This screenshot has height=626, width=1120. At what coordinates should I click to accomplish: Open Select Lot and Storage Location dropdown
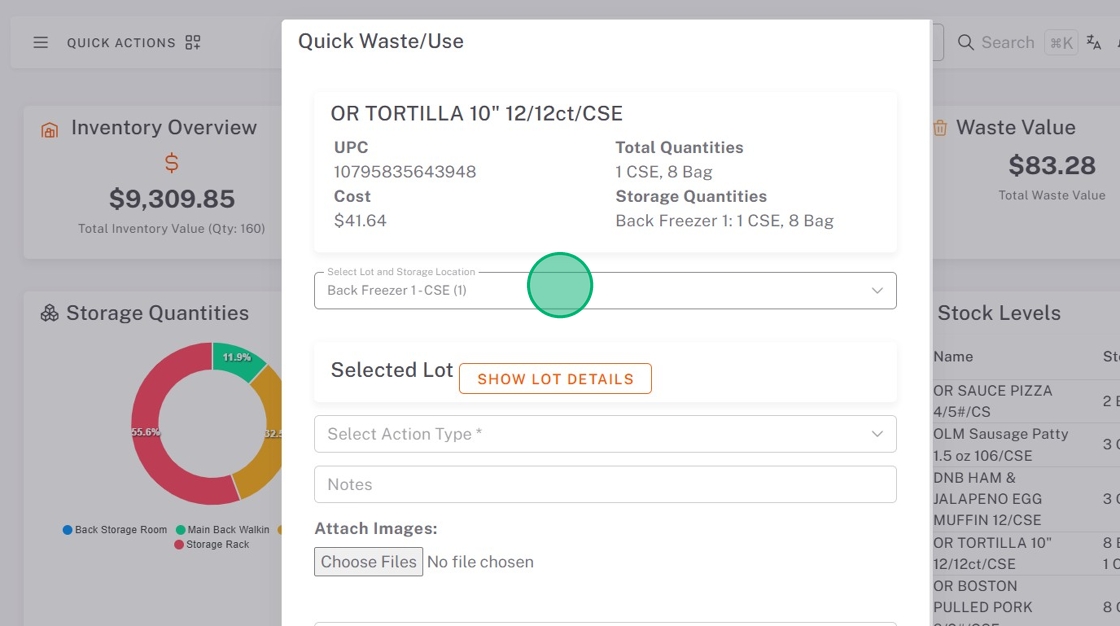click(x=605, y=291)
